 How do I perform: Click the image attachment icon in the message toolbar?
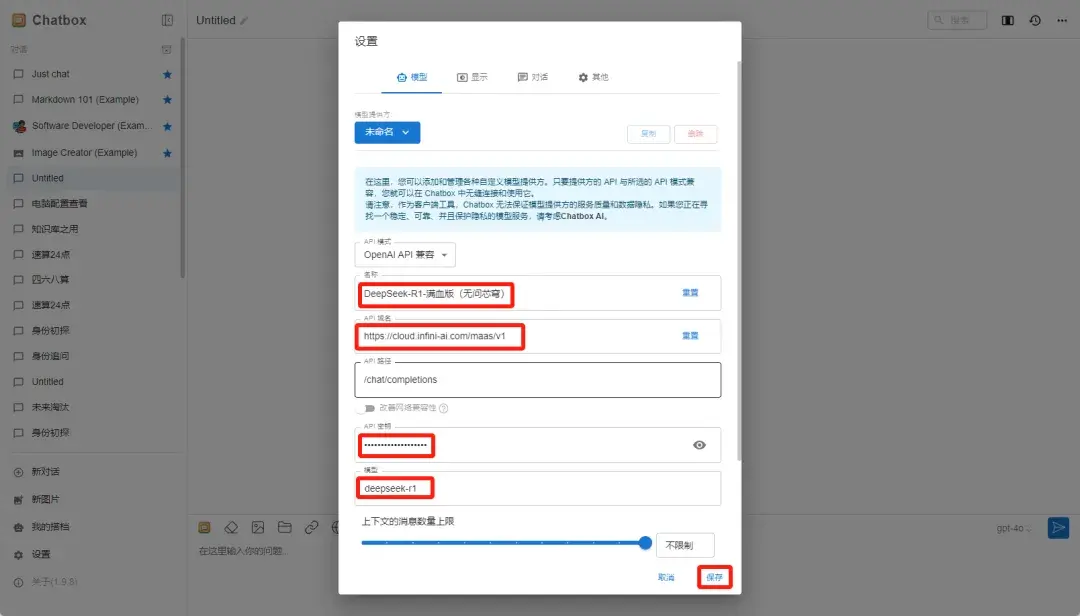coord(258,528)
